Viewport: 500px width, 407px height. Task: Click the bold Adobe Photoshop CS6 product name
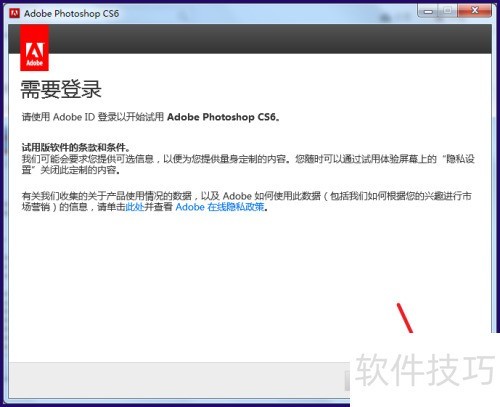(x=221, y=117)
